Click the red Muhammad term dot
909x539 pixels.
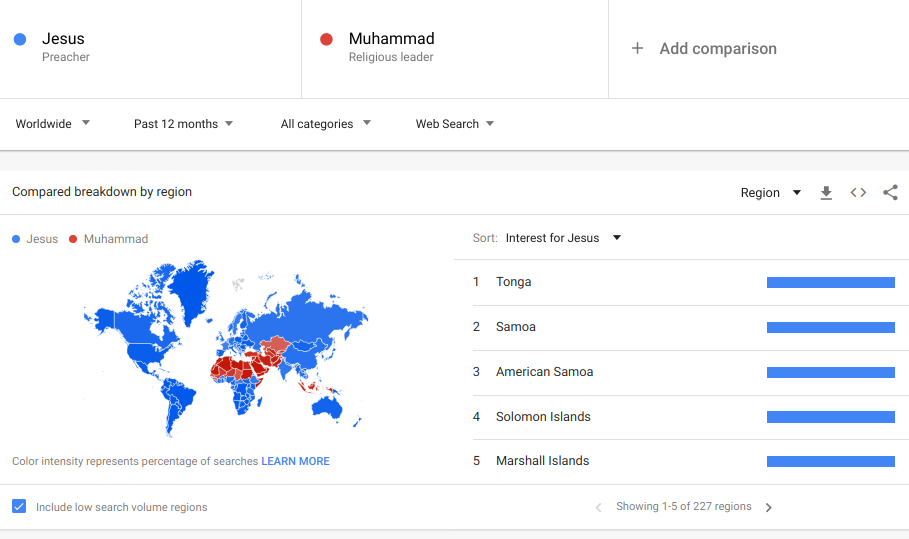click(326, 39)
